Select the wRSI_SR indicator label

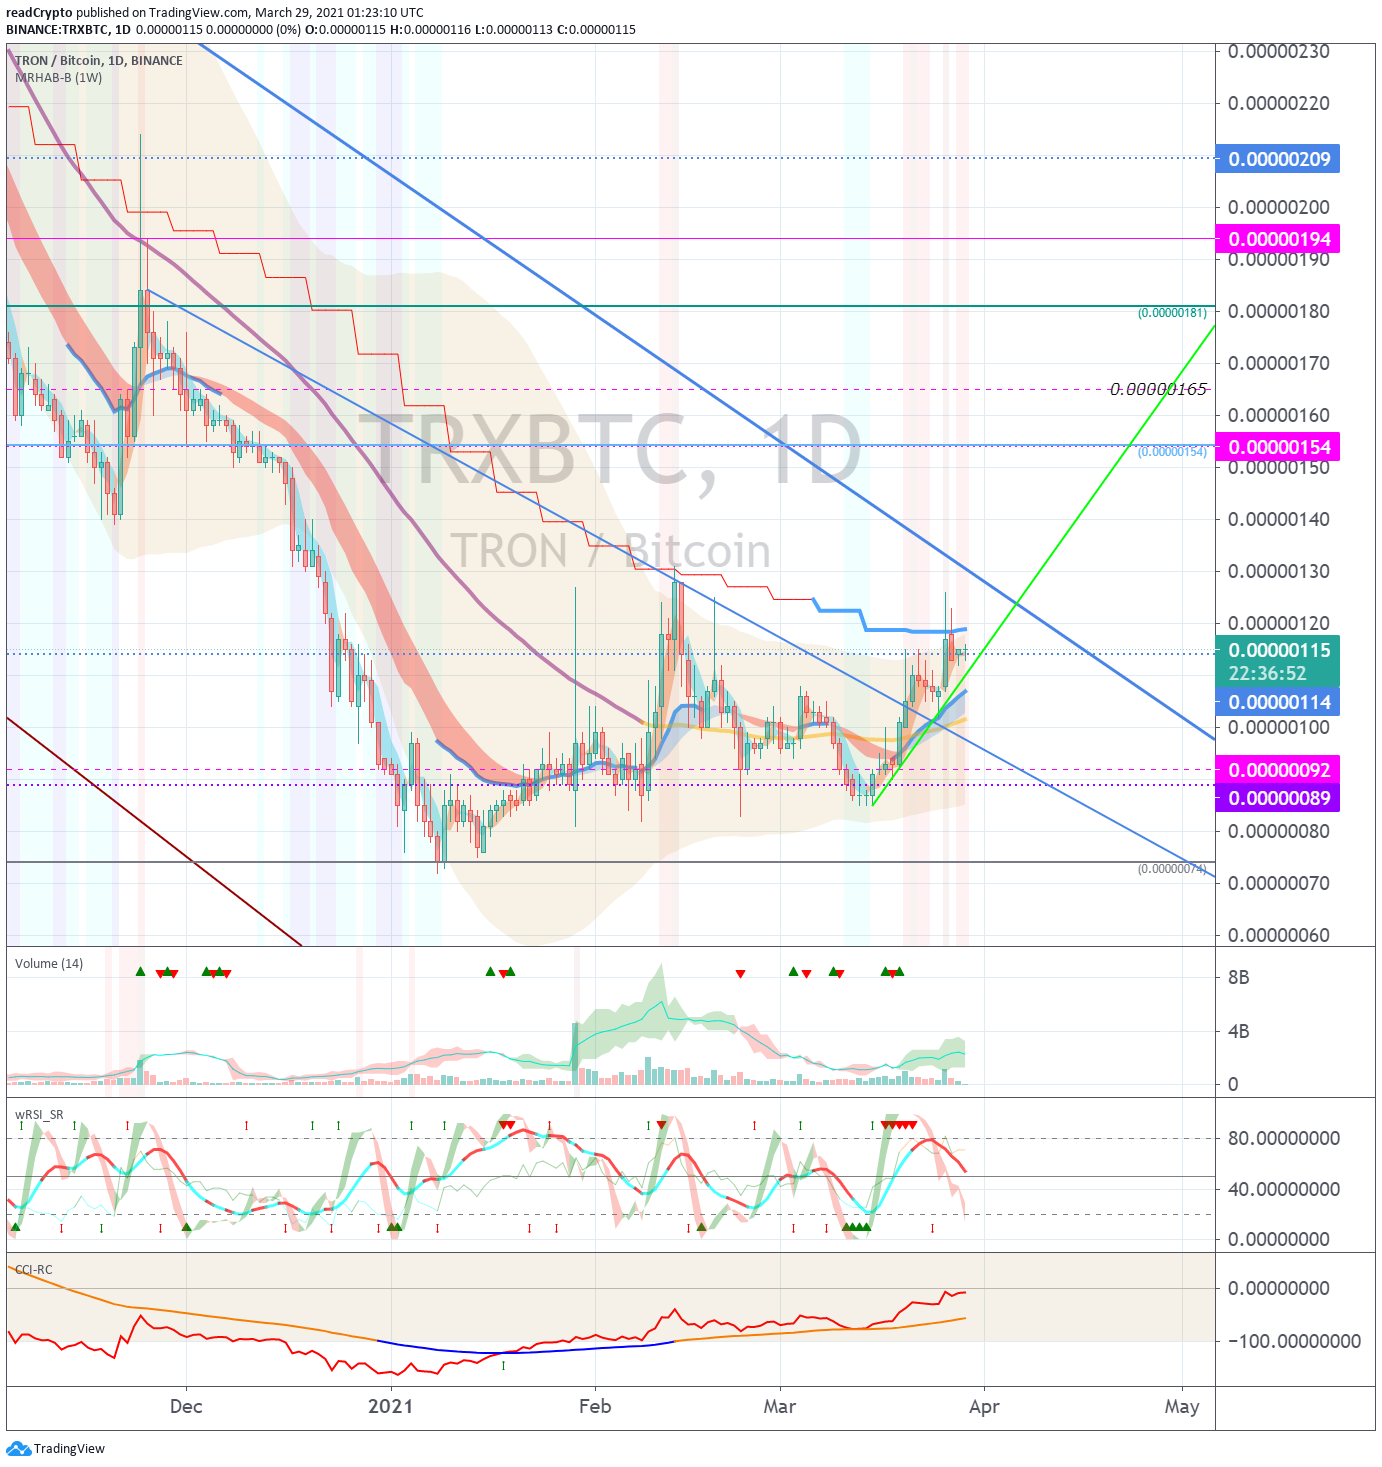(39, 1114)
